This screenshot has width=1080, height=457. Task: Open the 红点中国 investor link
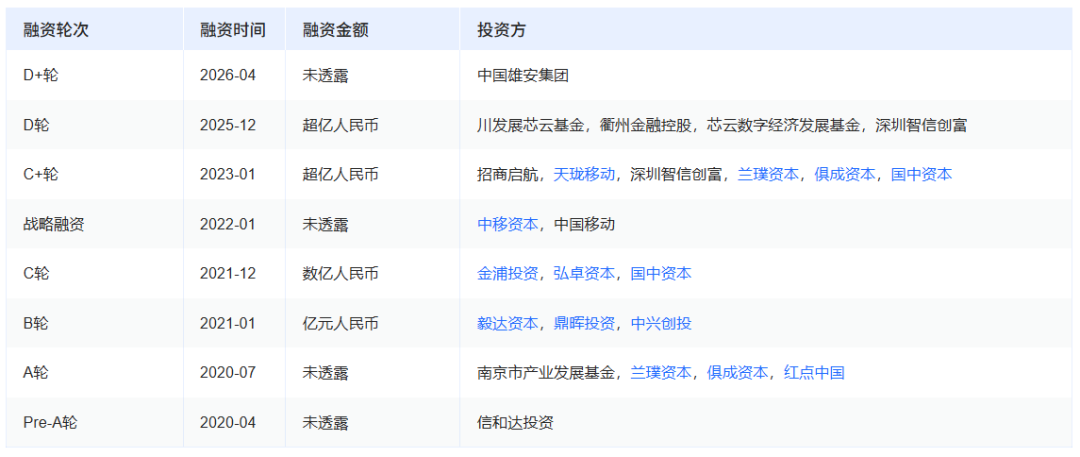coord(813,373)
